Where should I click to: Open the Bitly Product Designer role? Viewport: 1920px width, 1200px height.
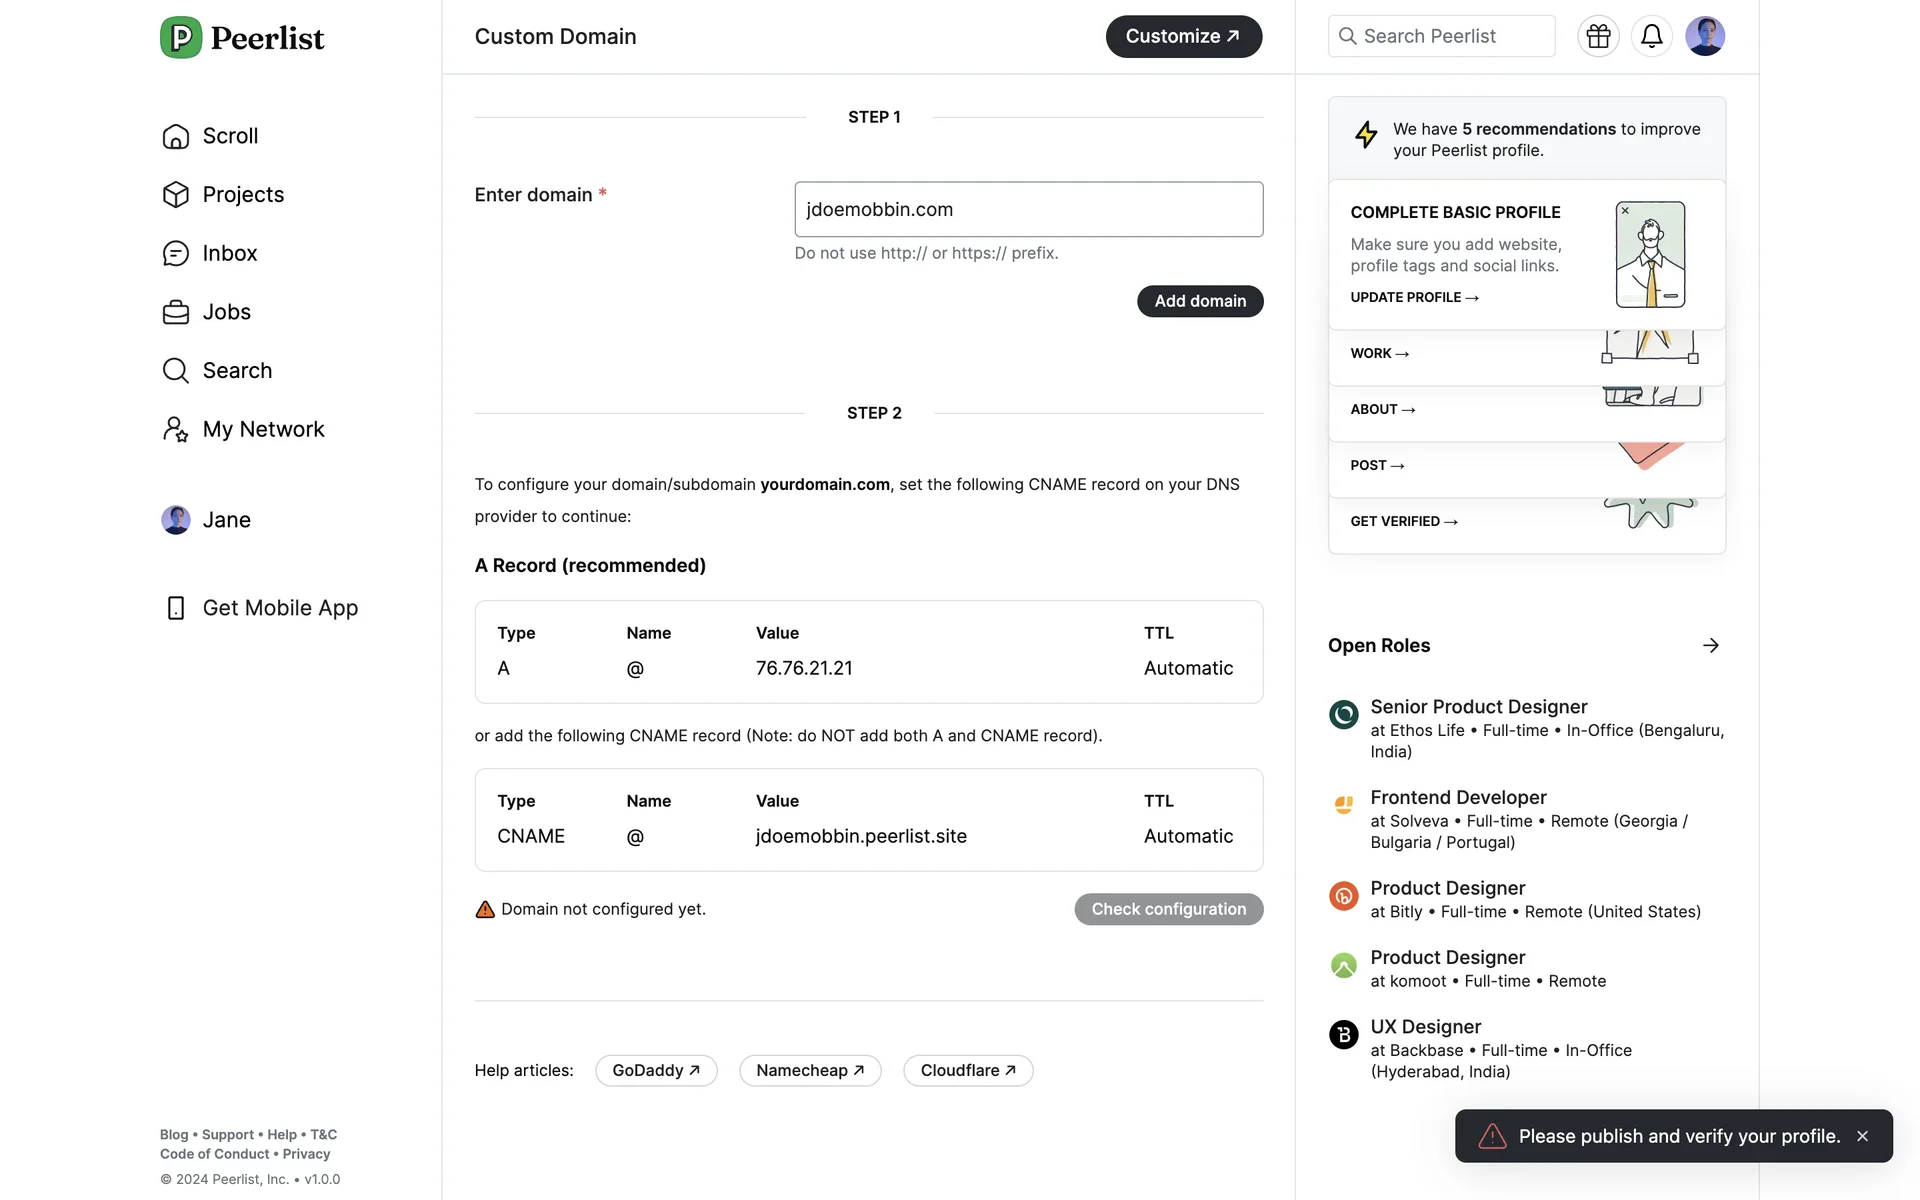[1447, 888]
